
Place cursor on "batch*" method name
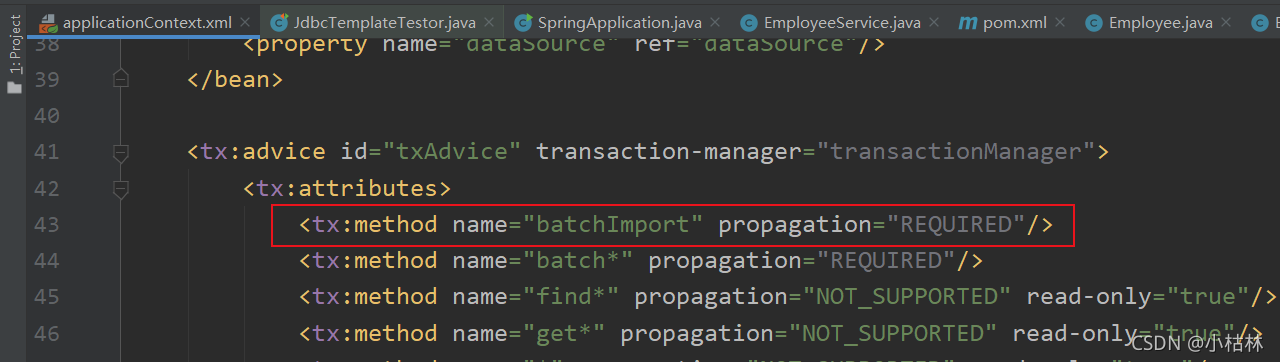click(x=578, y=261)
